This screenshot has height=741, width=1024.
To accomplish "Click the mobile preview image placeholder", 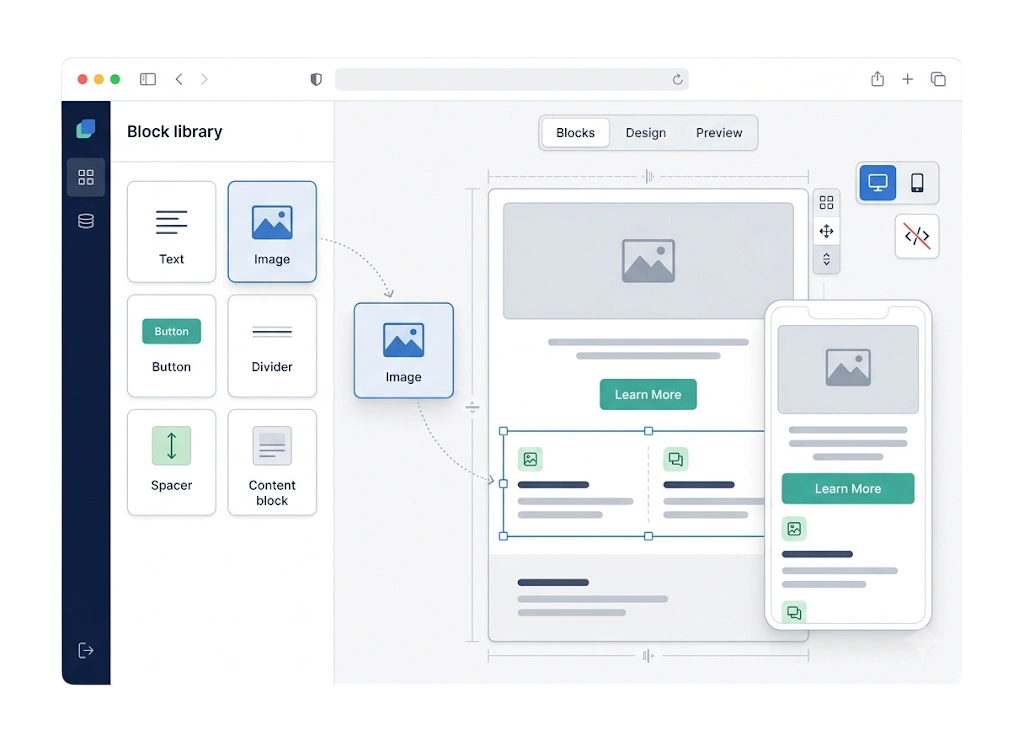I will click(x=848, y=369).
